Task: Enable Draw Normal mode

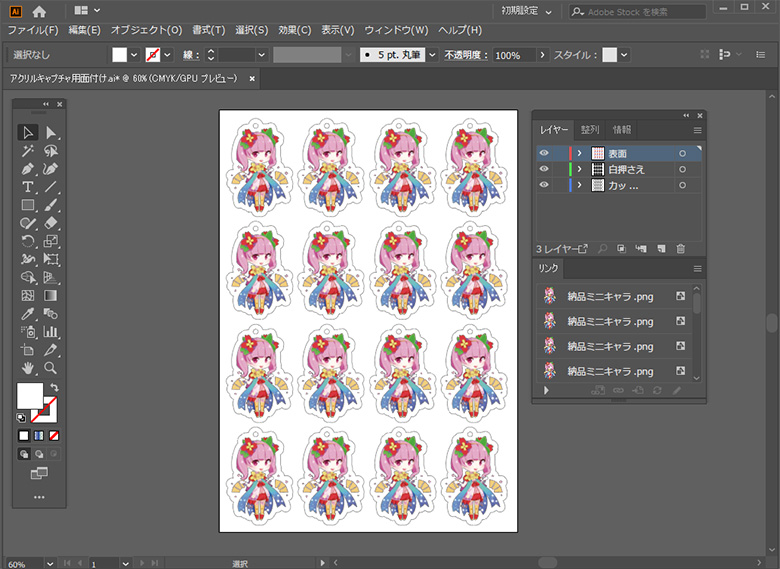Action: (24, 454)
